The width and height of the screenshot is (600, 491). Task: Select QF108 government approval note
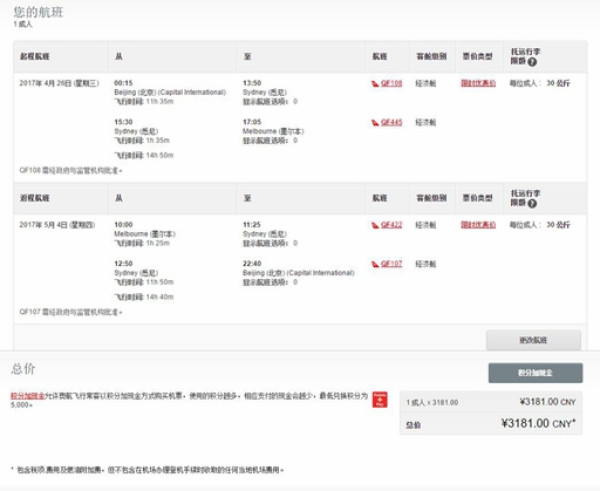click(71, 170)
